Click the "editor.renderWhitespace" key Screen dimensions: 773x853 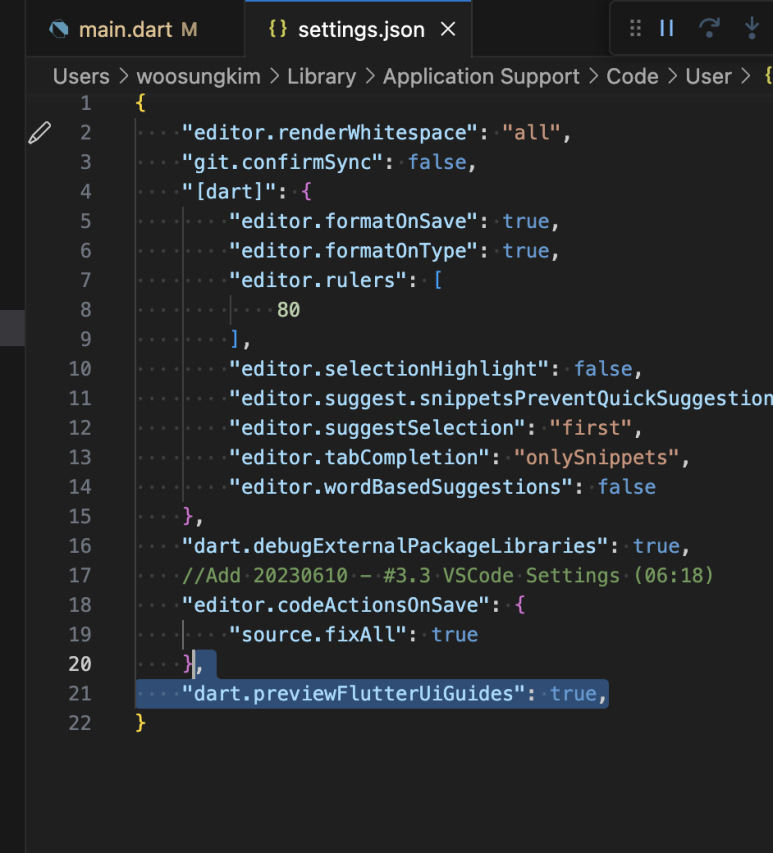330,133
